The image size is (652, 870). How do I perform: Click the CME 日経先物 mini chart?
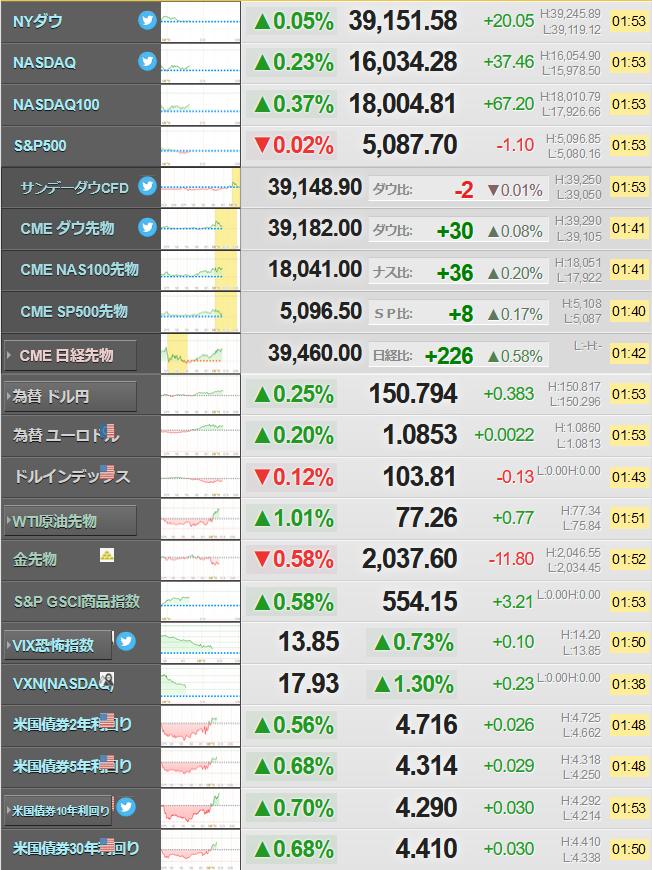(x=200, y=353)
